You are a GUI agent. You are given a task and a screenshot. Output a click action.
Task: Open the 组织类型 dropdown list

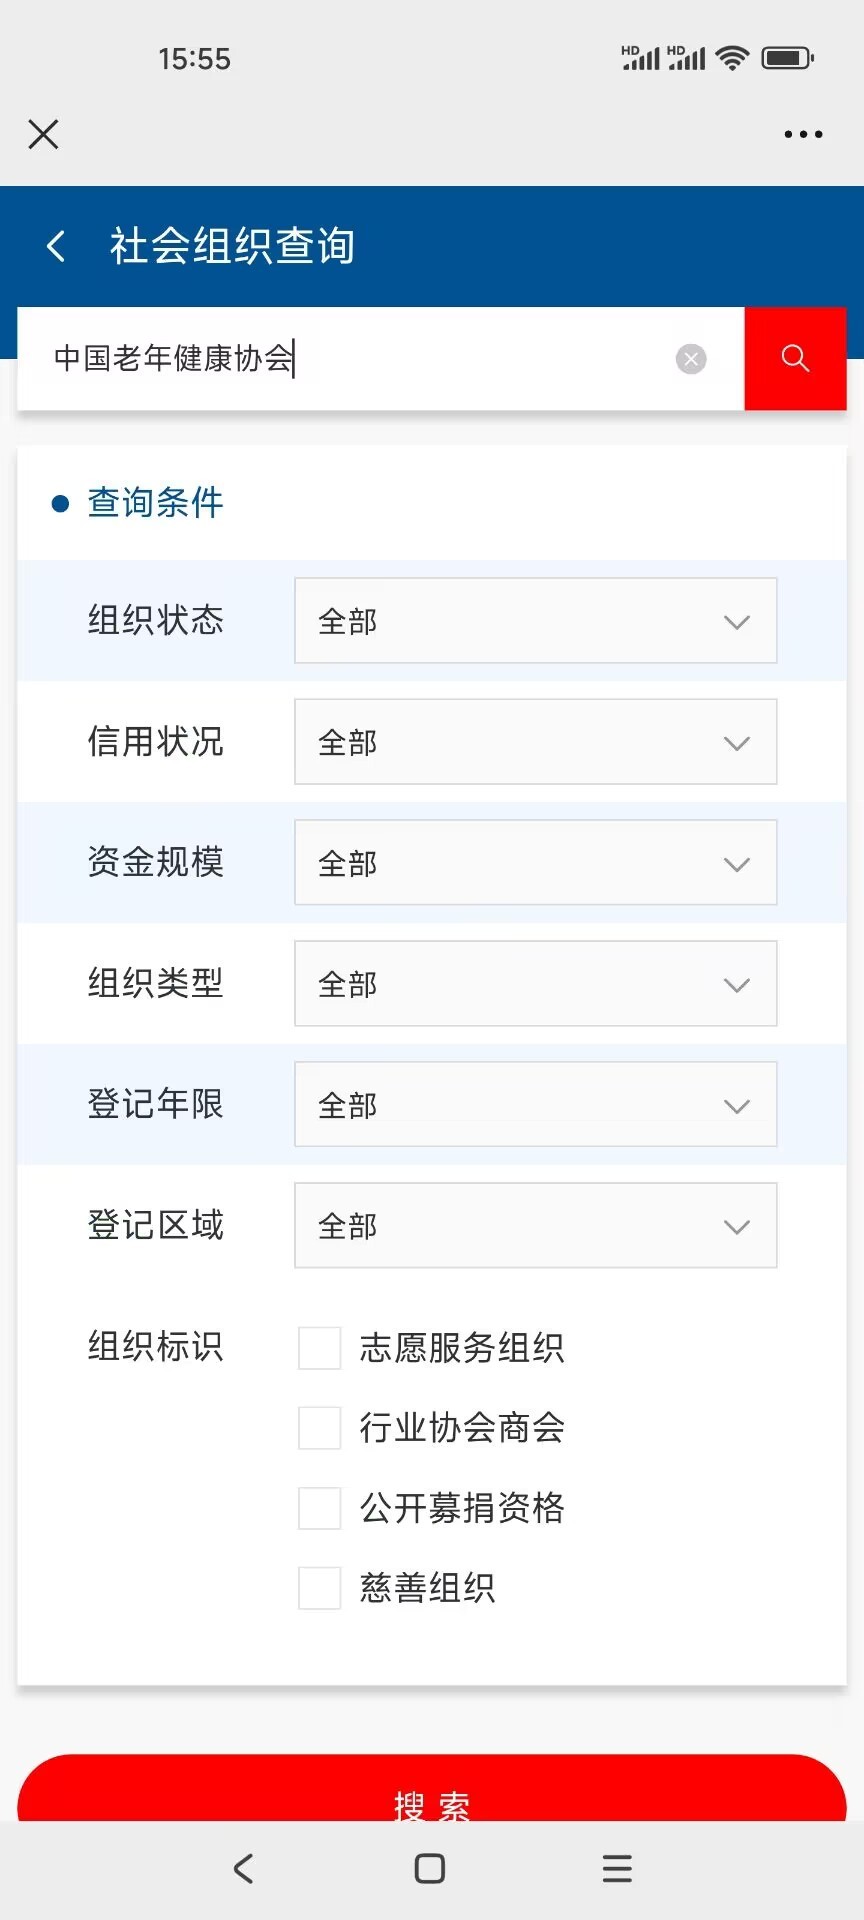click(535, 984)
